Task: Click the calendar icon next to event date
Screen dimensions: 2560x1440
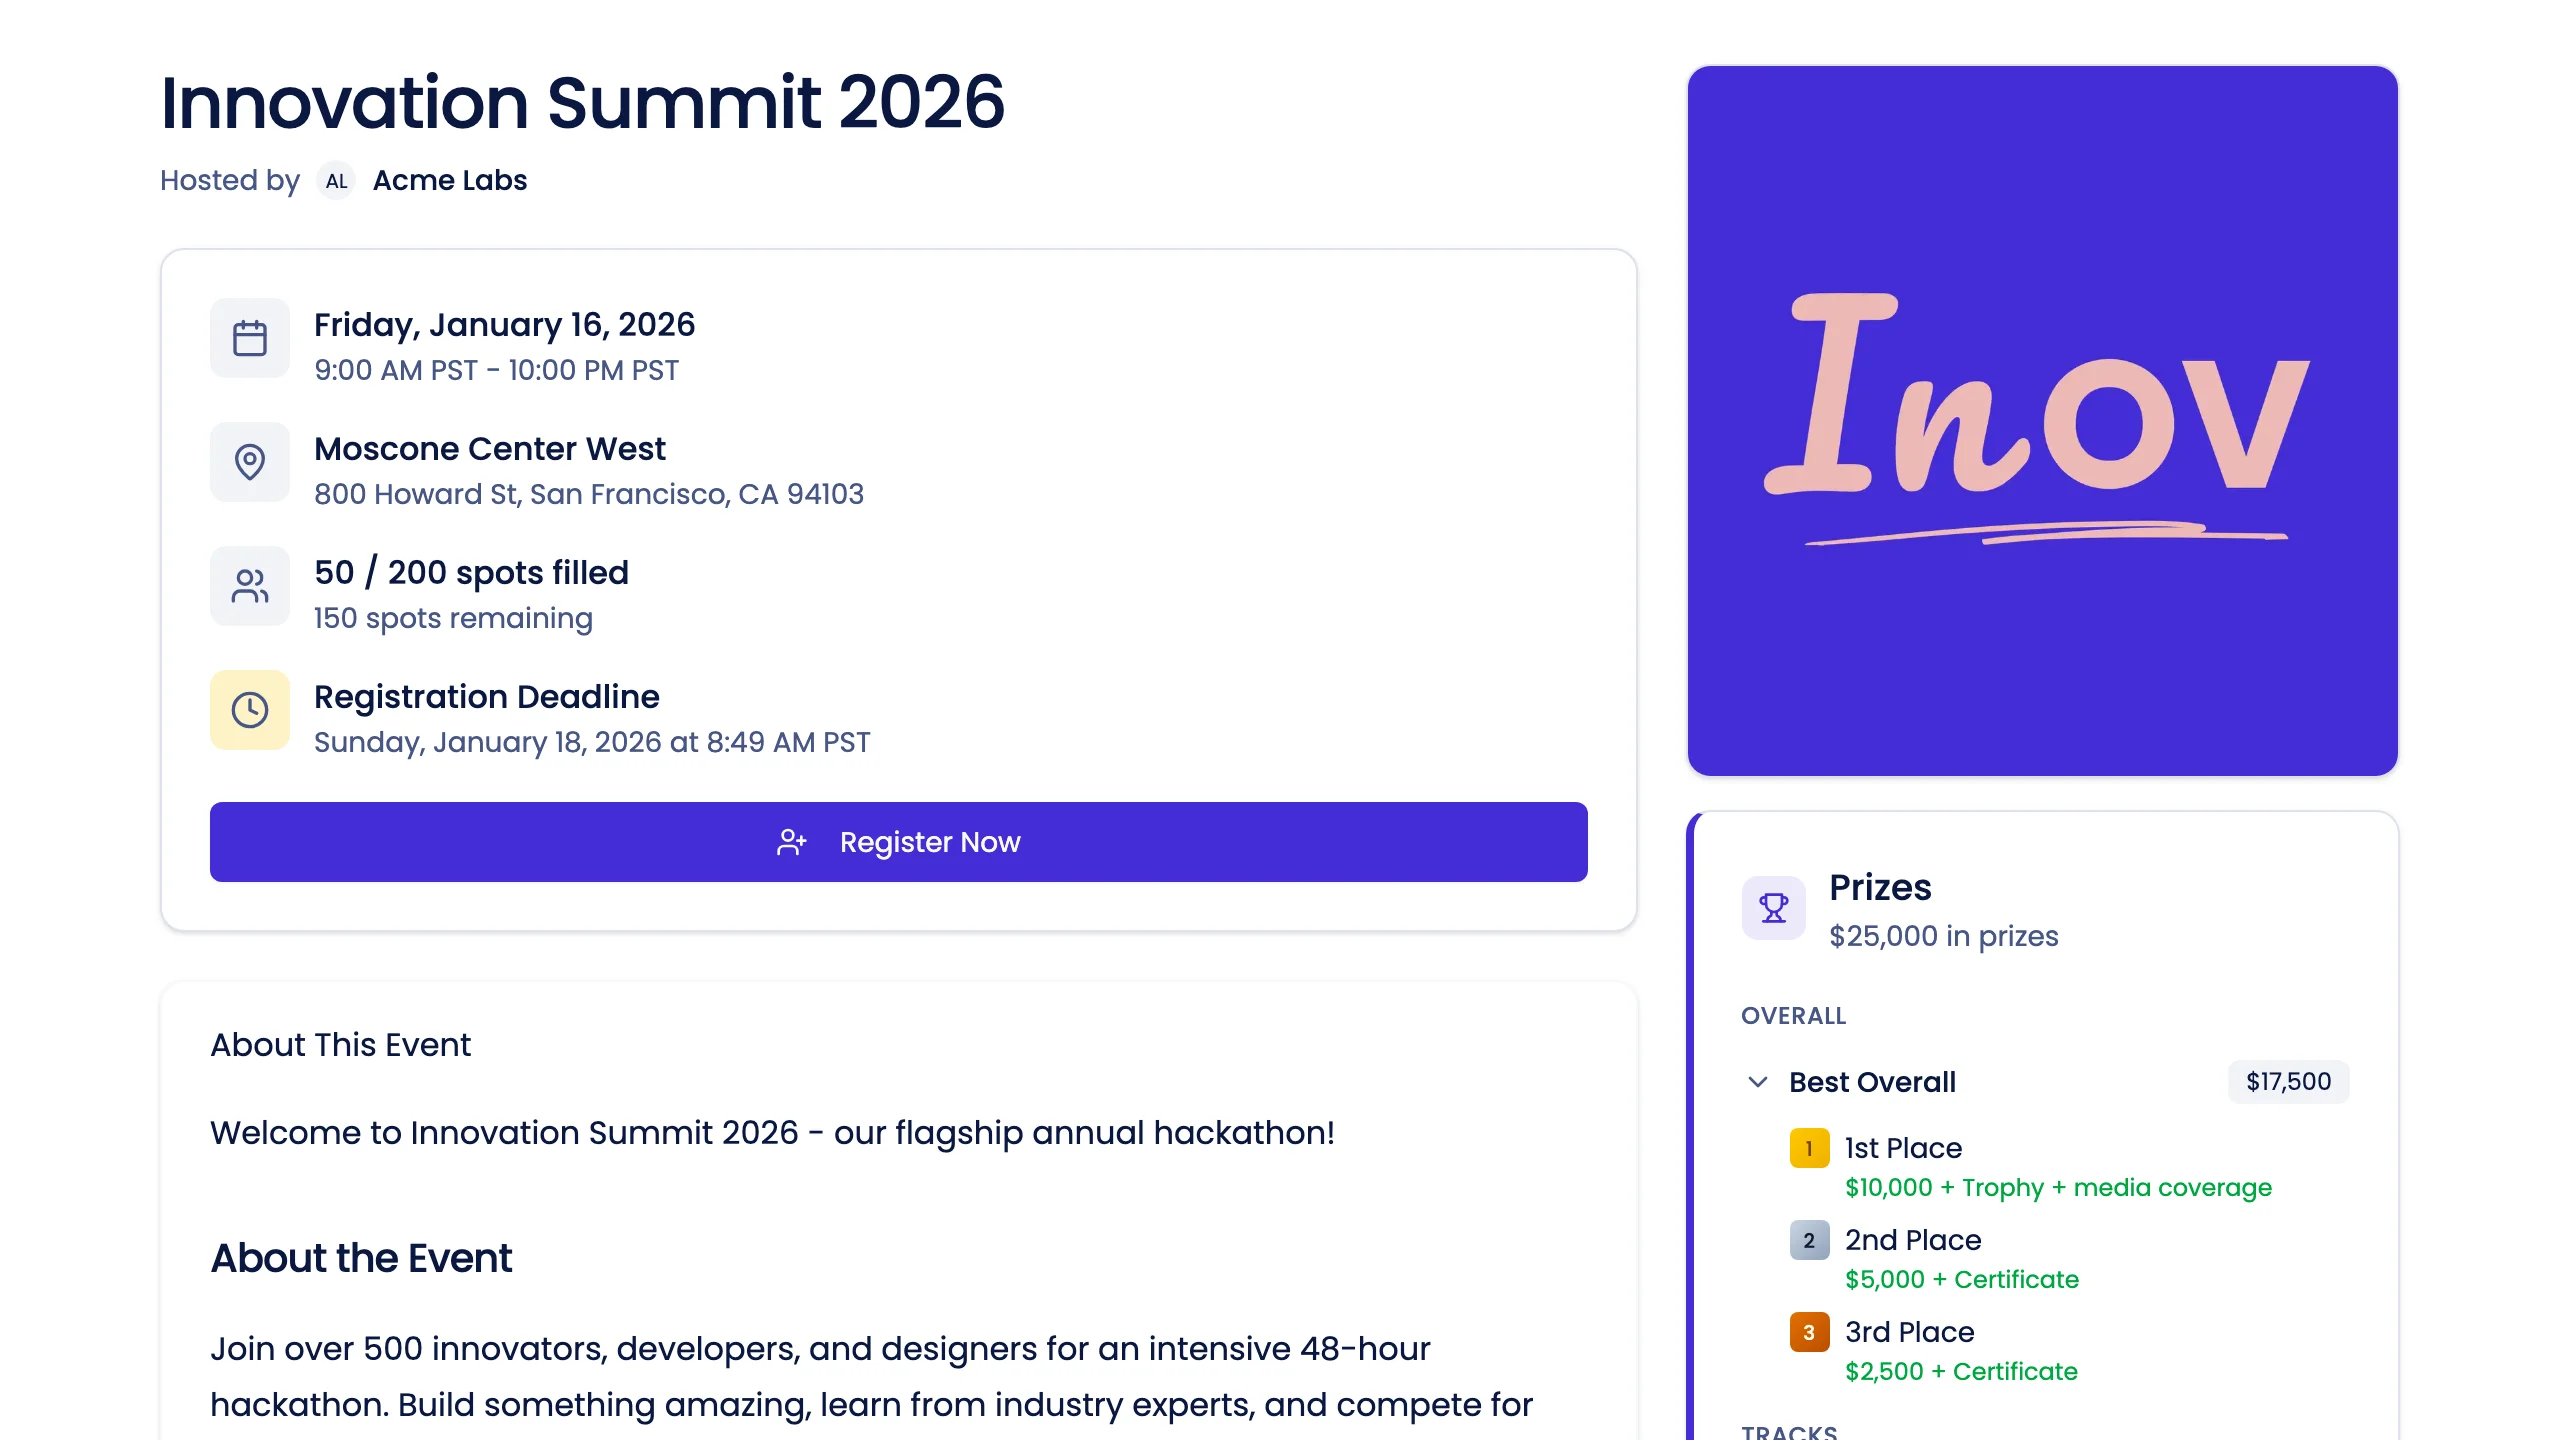Action: [249, 338]
